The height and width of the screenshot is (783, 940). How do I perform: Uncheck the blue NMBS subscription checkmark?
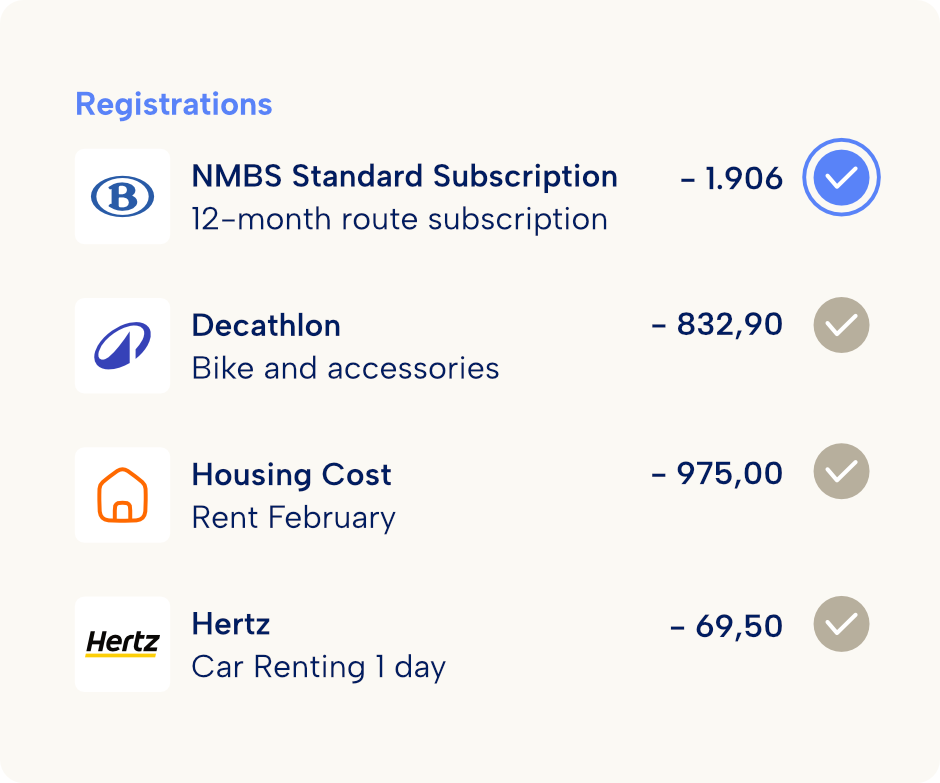click(x=841, y=177)
